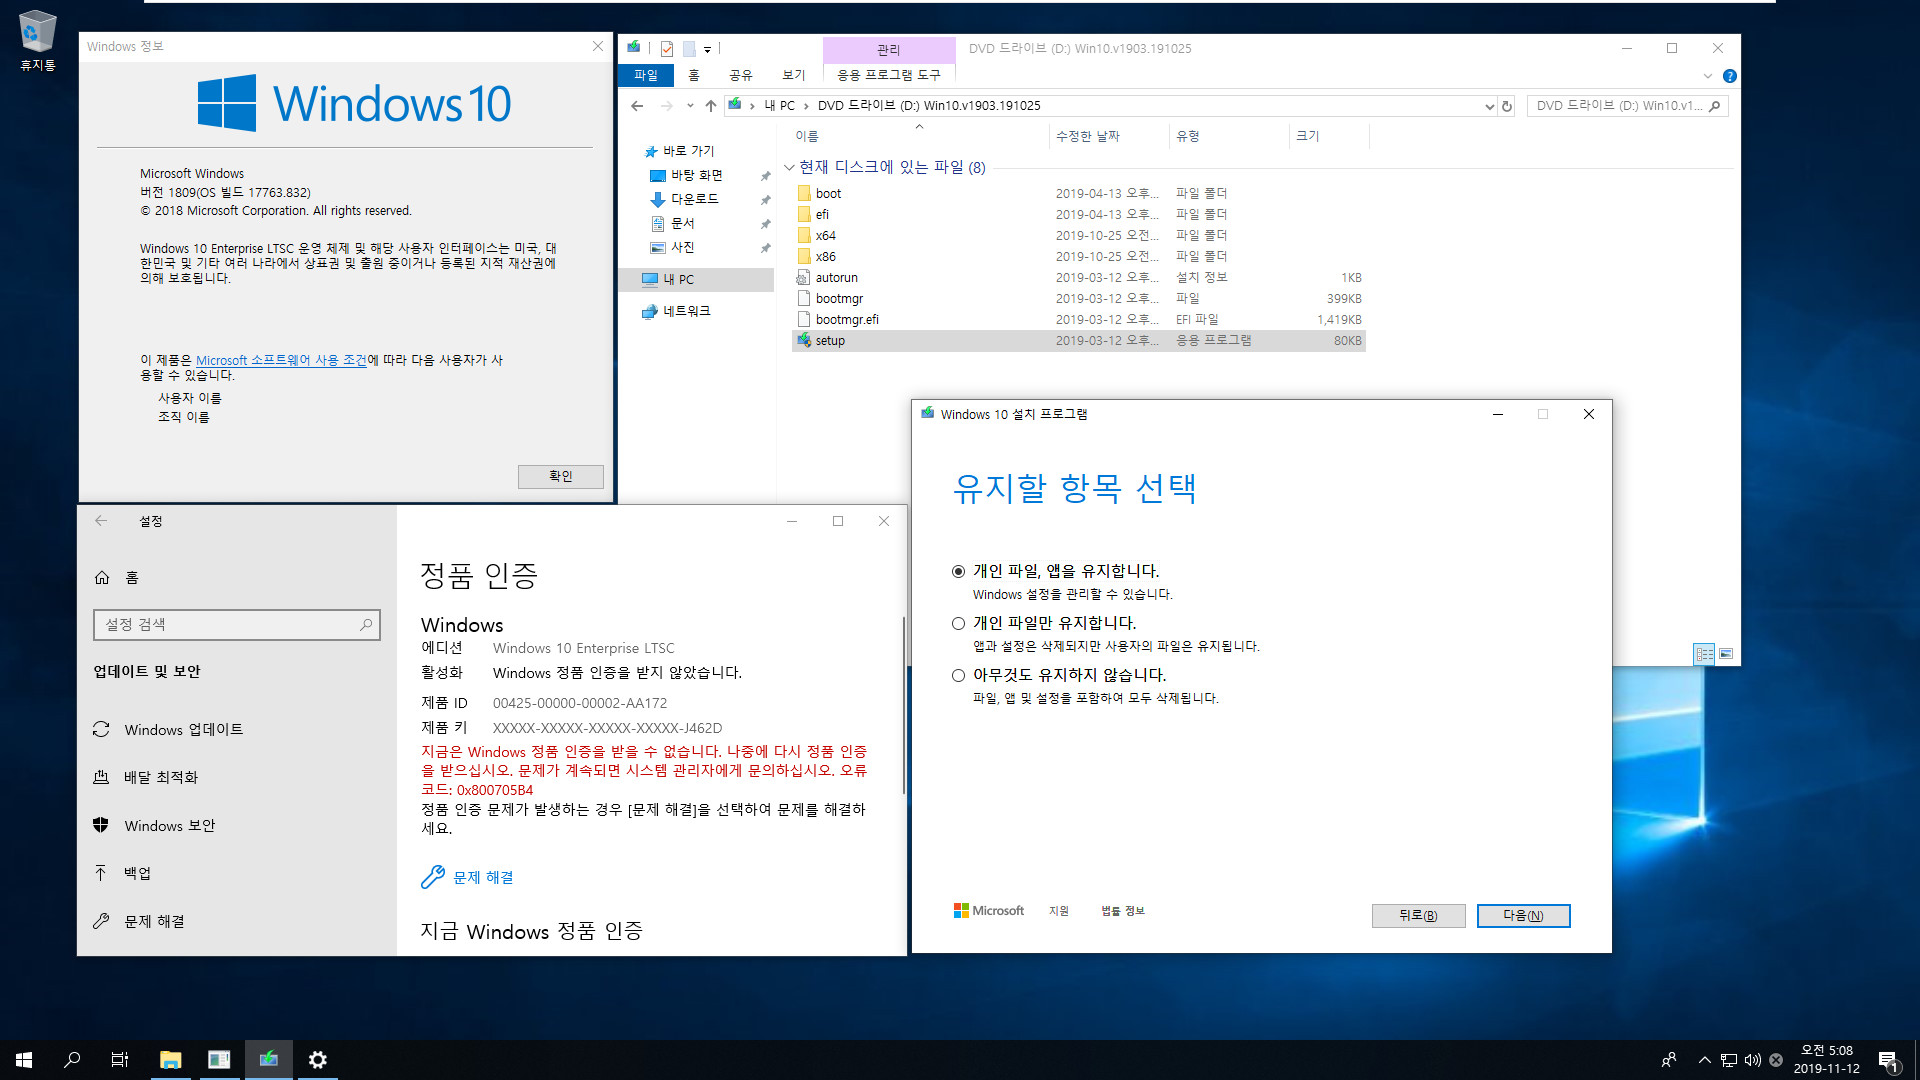Open 백업 settings page
Screen dimensions: 1920x1080
pyautogui.click(x=137, y=874)
